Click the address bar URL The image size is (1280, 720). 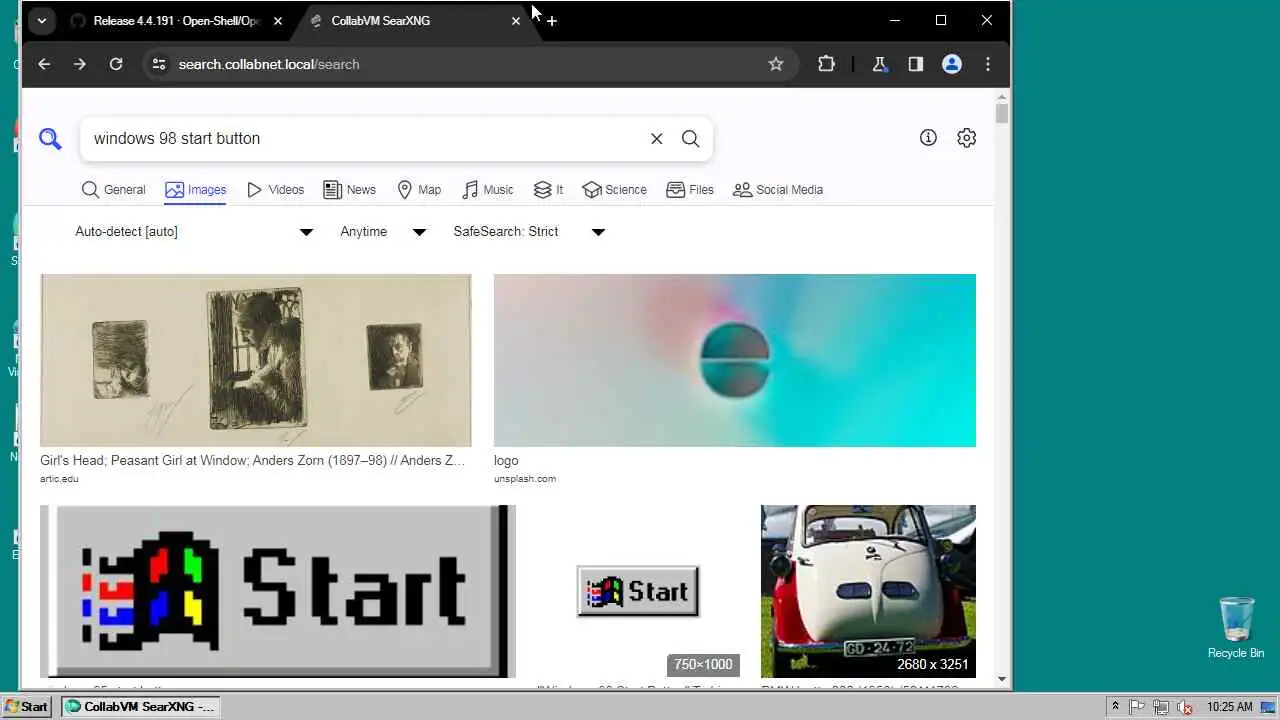point(269,64)
